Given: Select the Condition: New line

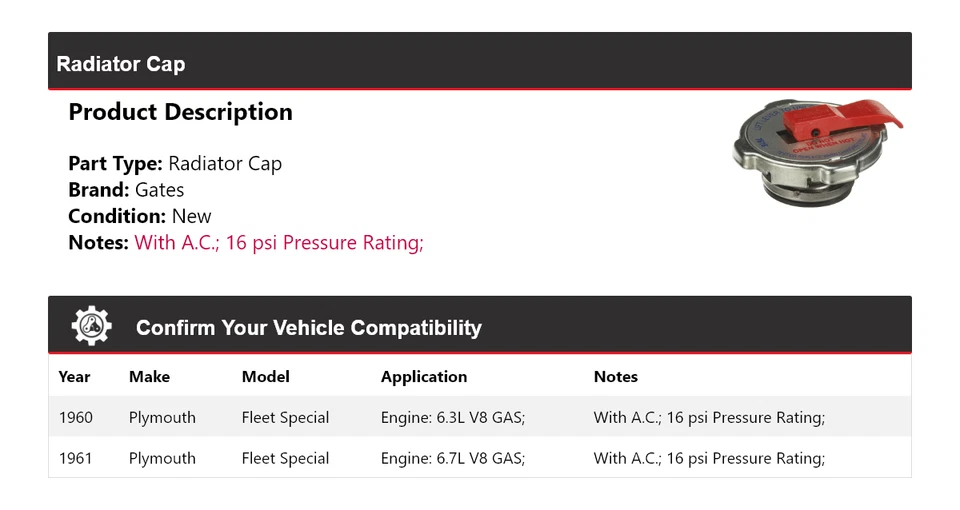Looking at the screenshot, I should (140, 216).
